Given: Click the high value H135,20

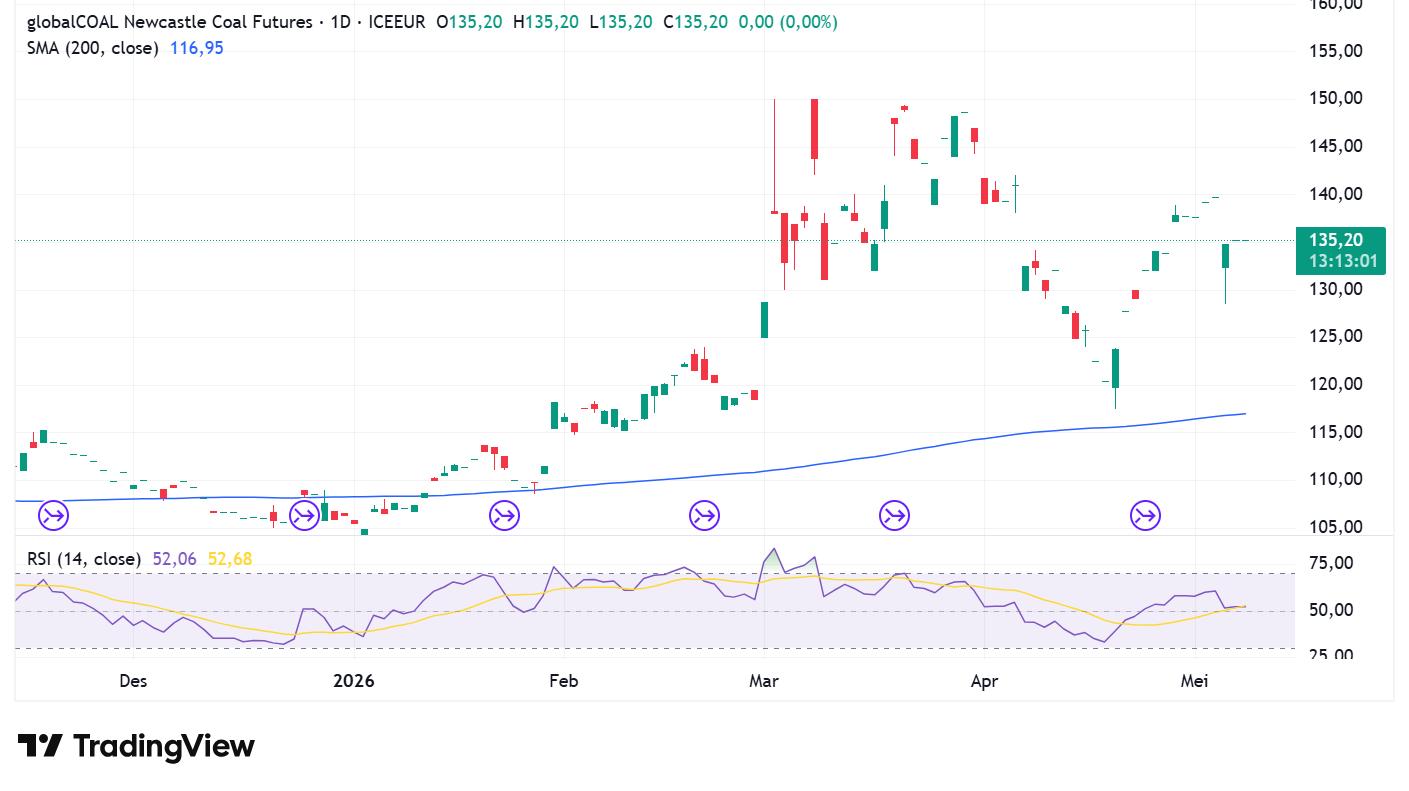Looking at the screenshot, I should tap(546, 22).
